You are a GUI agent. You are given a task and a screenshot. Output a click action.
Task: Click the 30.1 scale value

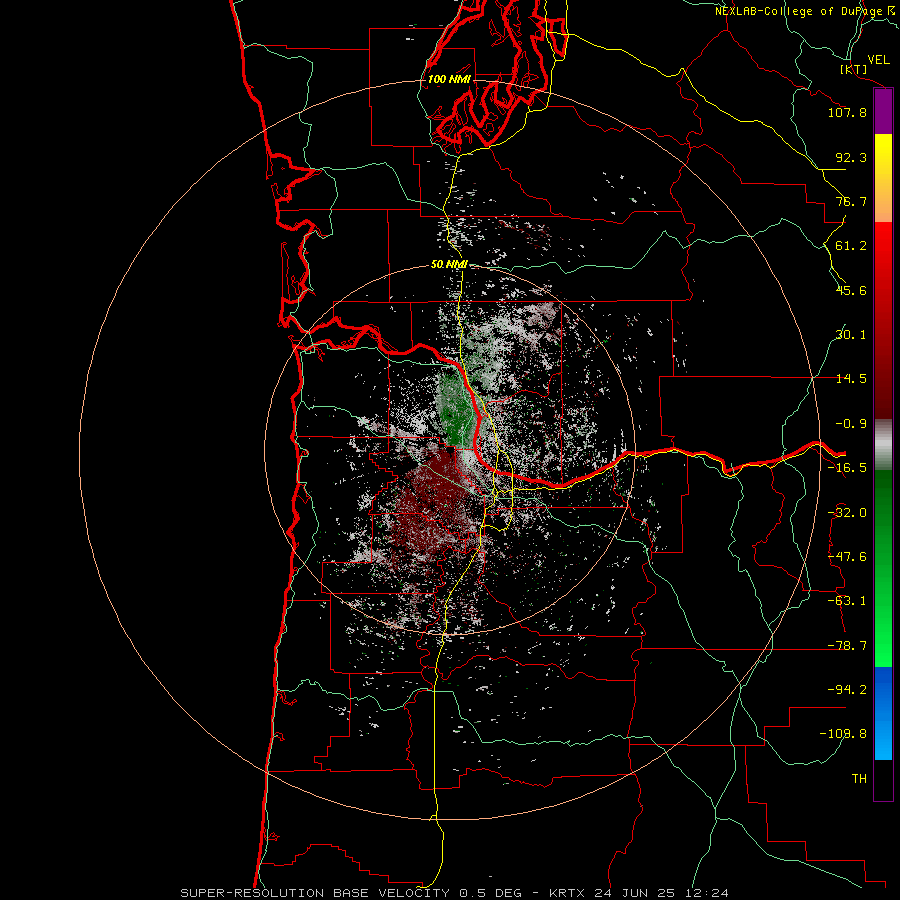pos(851,335)
